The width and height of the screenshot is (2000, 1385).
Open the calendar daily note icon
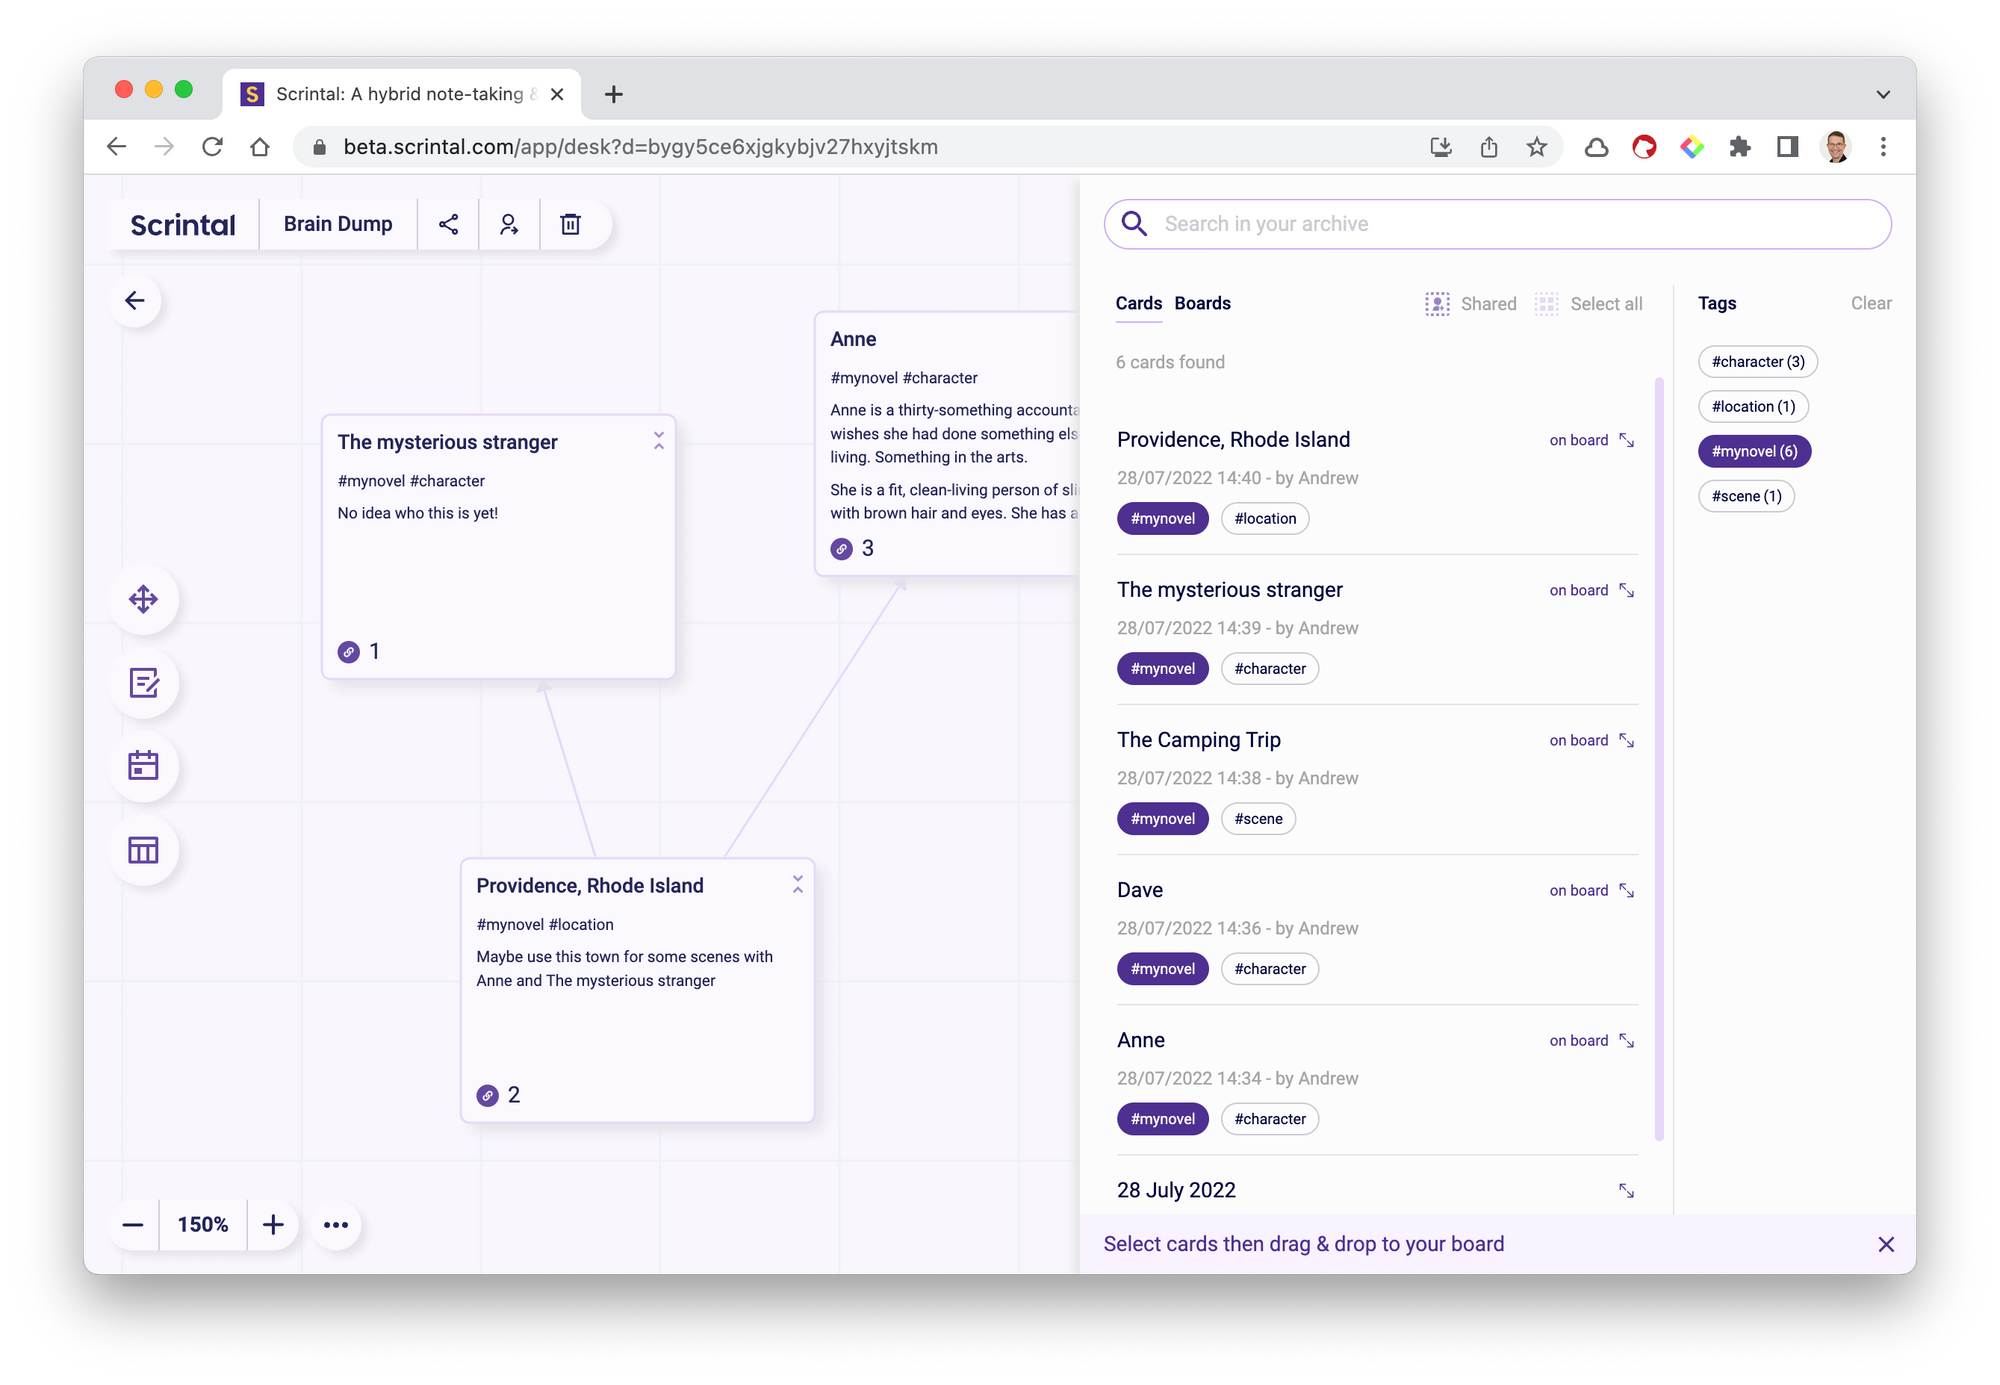coord(144,766)
